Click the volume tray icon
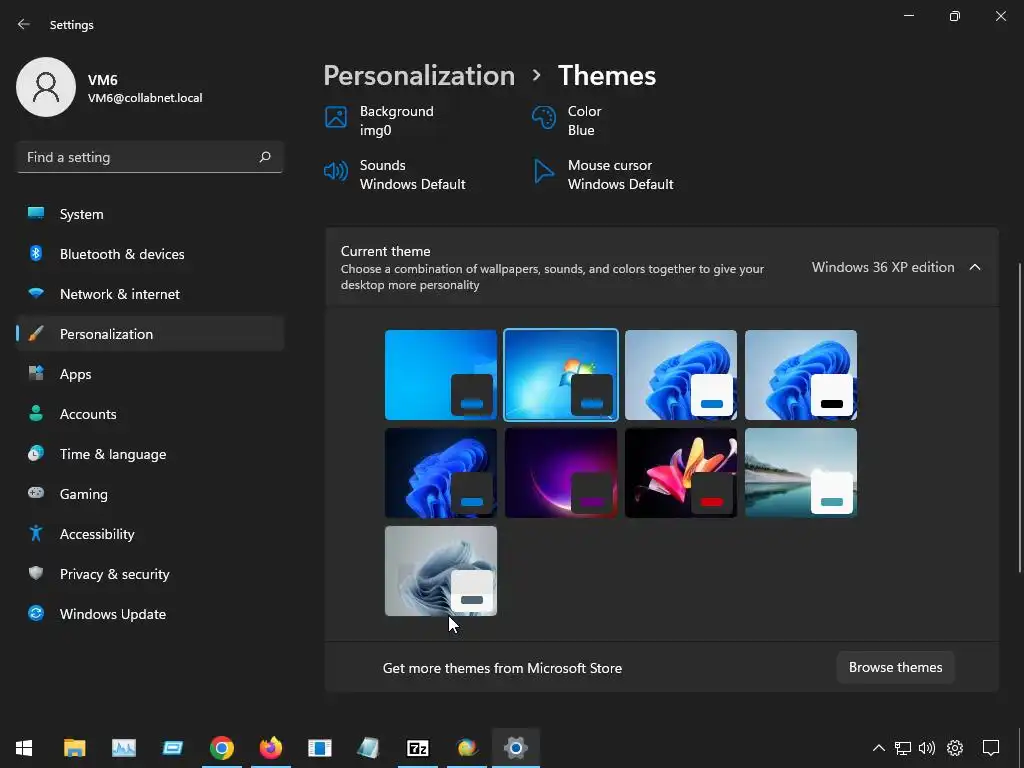This screenshot has height=768, width=1024. [x=927, y=748]
